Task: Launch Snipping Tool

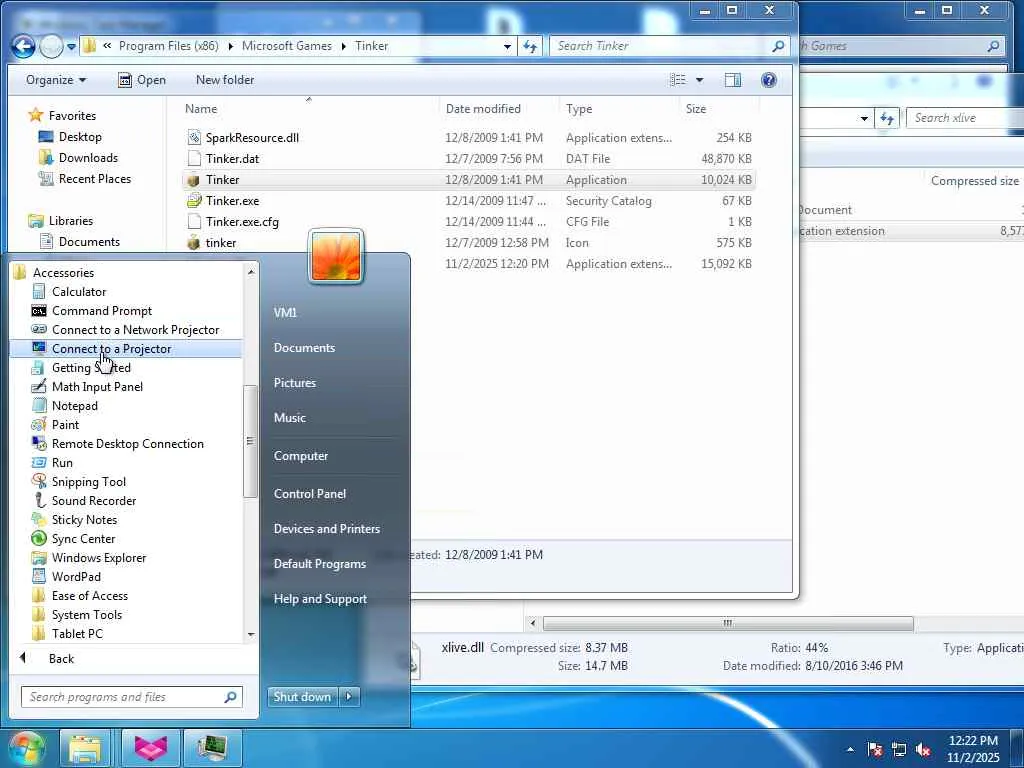Action: (88, 481)
